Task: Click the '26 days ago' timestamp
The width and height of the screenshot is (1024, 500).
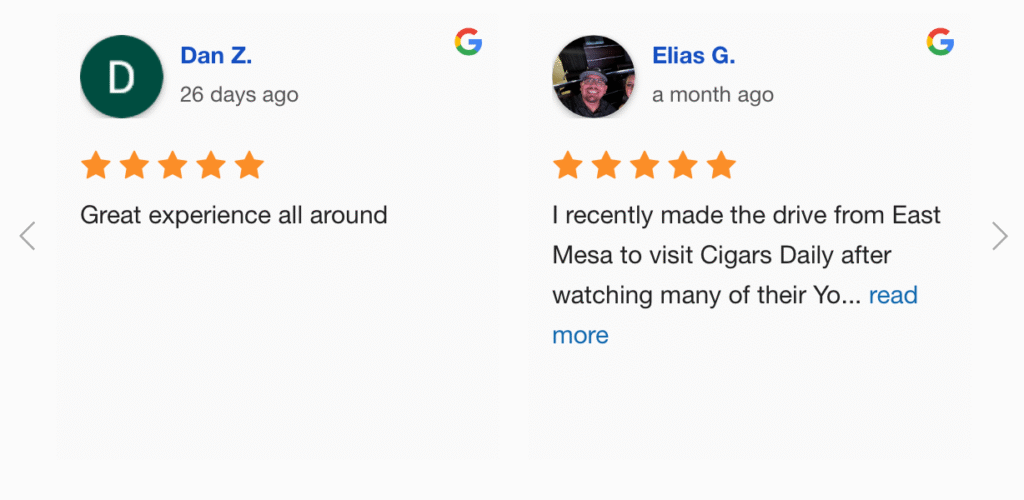Action: coord(239,95)
